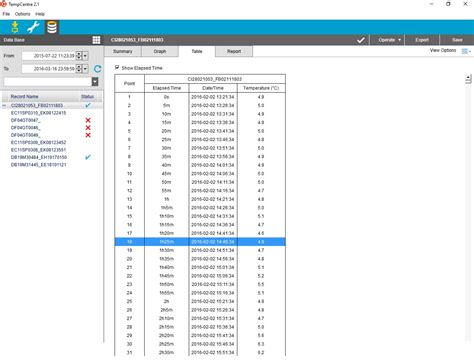Collapse the first record tree expander
The height and width of the screenshot is (363, 474).
[x=4, y=105]
